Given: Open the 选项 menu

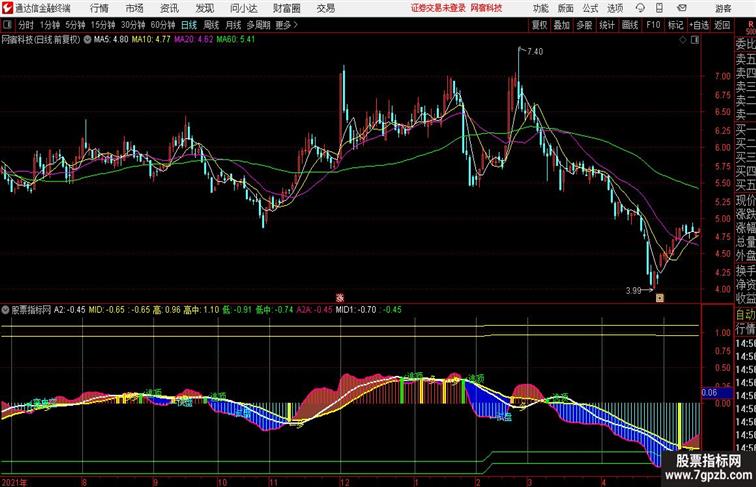Looking at the screenshot, I should 615,8.
